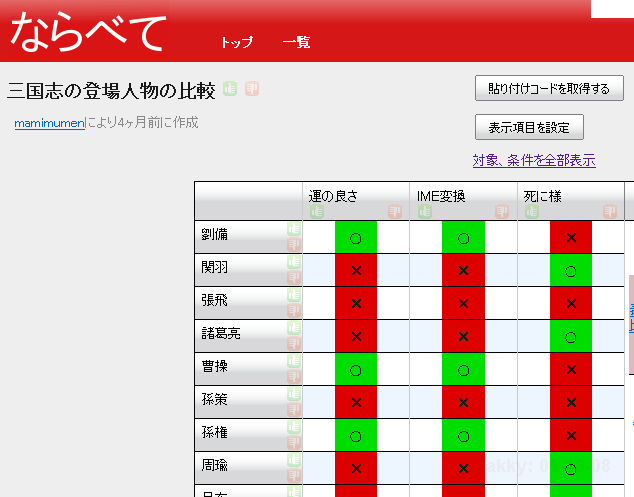Click the 孫権 row label
This screenshot has height=497, width=634.
pos(215,432)
